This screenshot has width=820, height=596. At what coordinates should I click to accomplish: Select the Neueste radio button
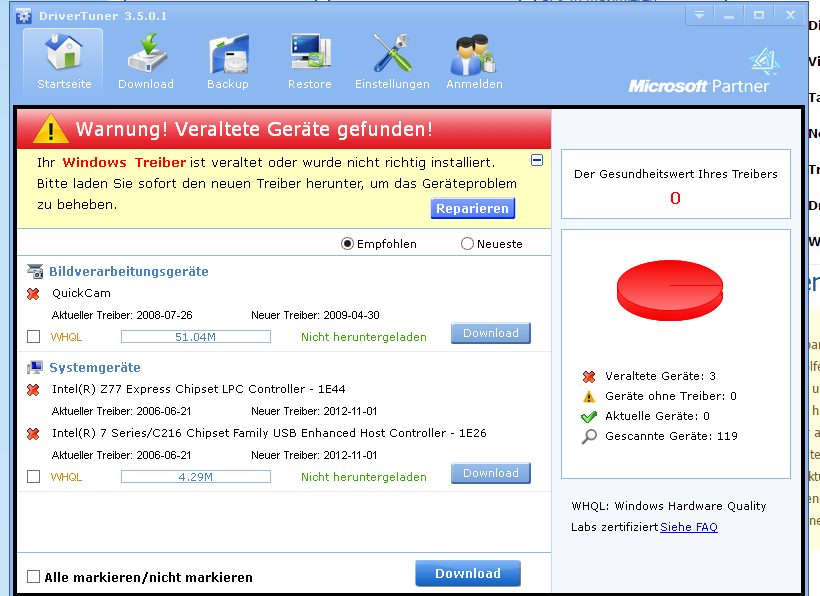(467, 244)
